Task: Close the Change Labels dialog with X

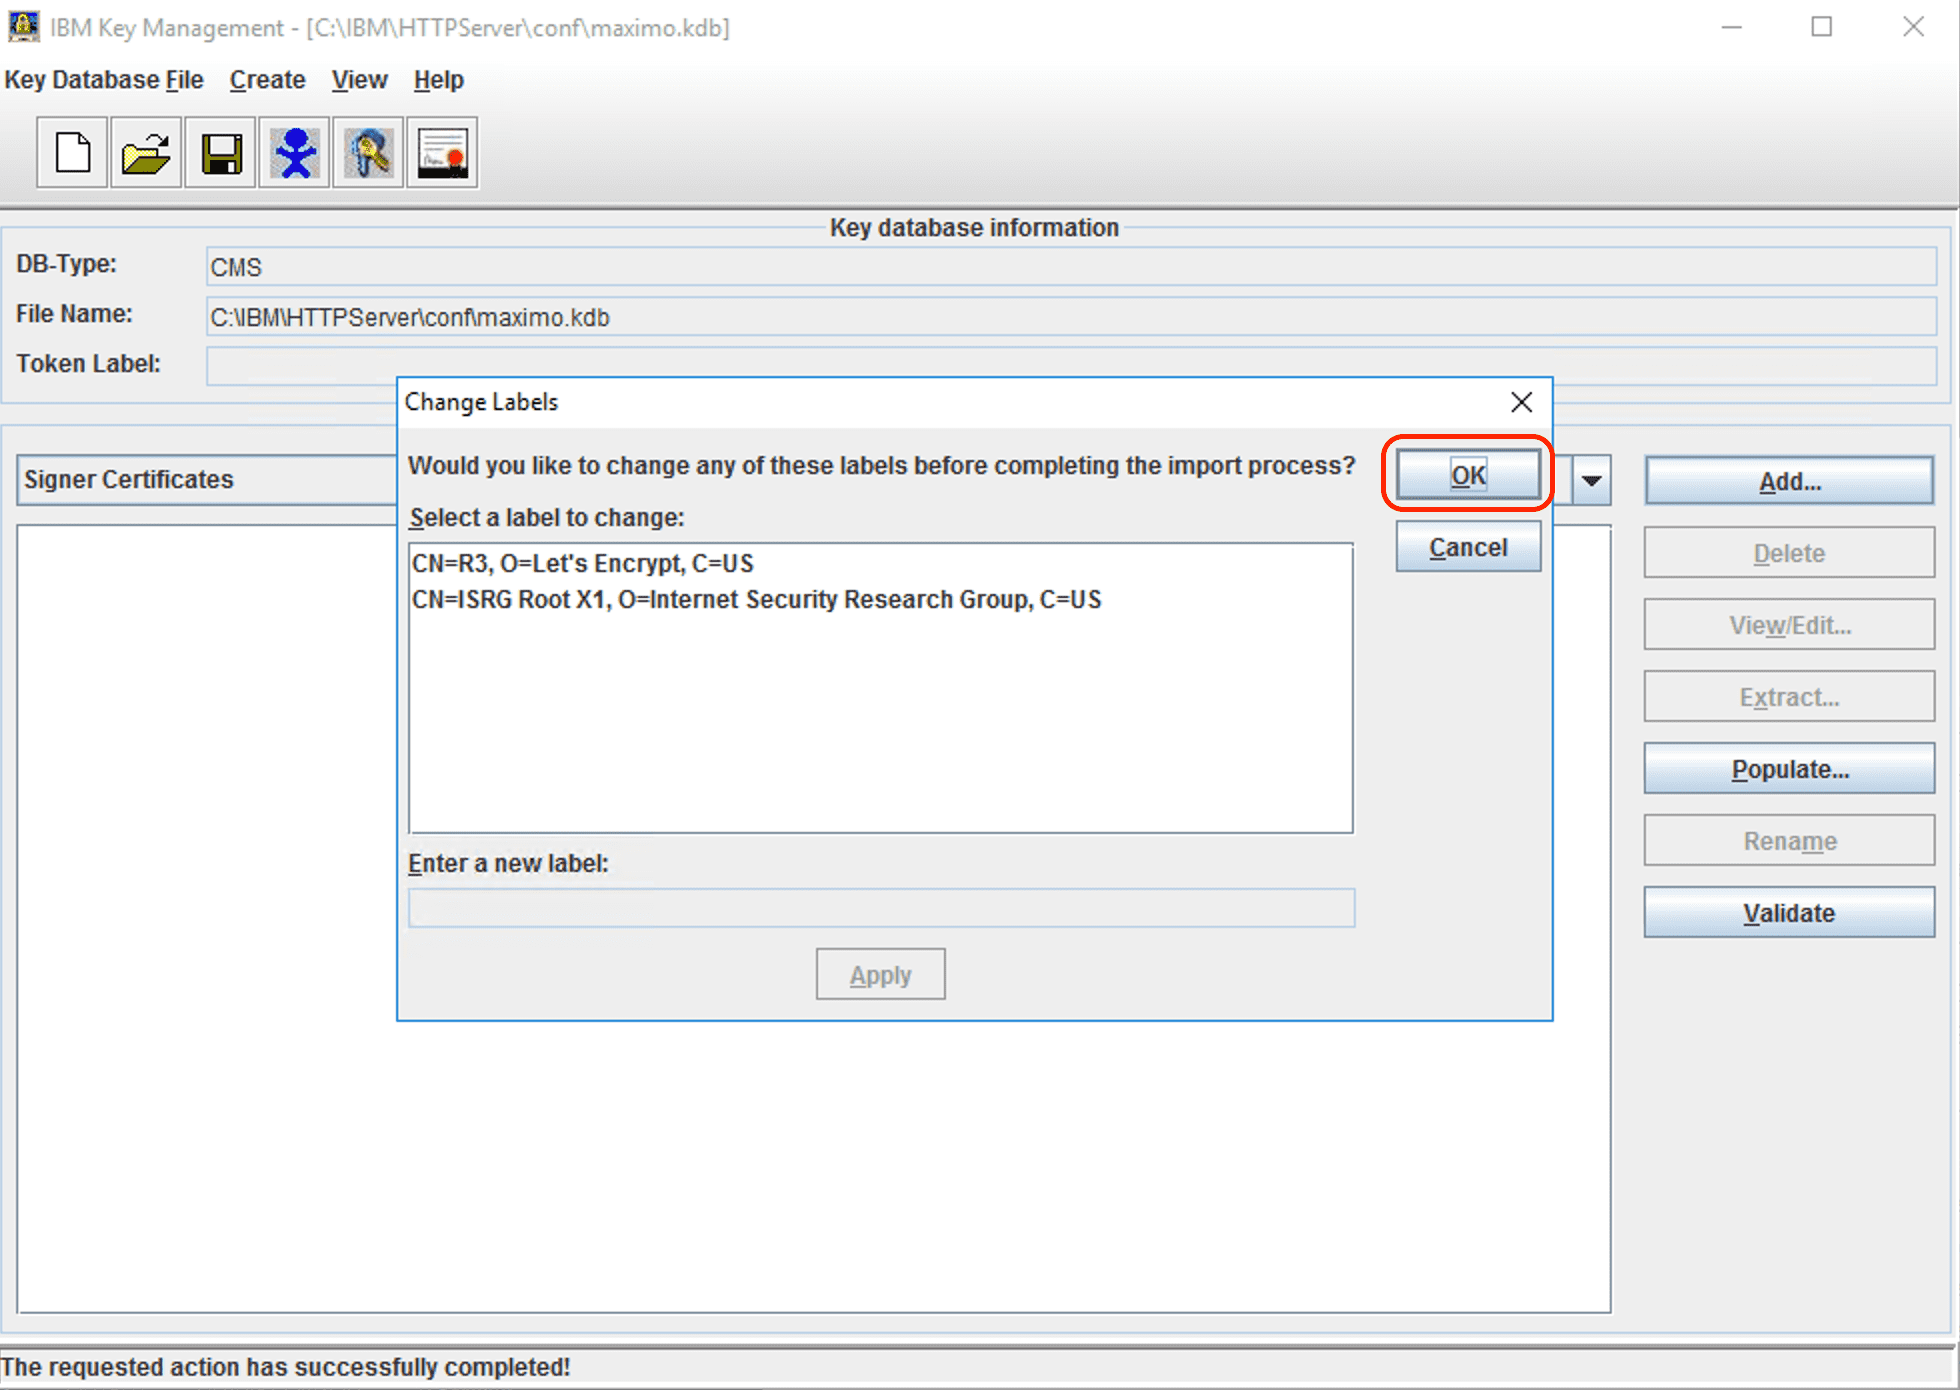Action: 1521,402
